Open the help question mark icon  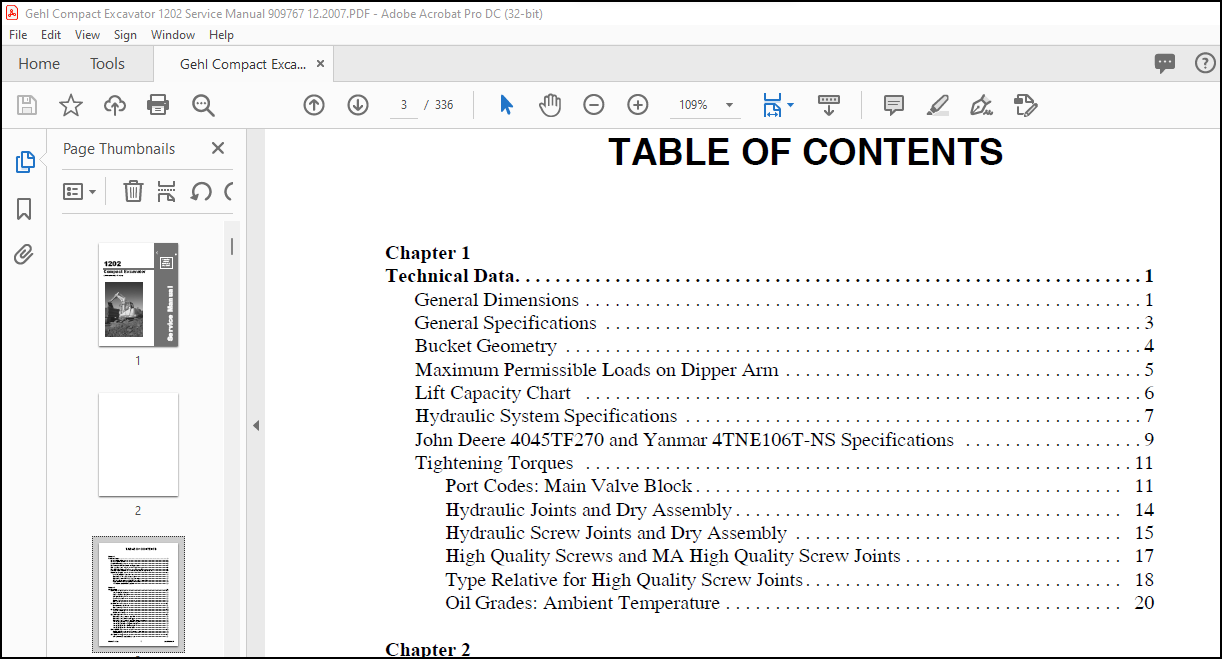pos(1205,64)
